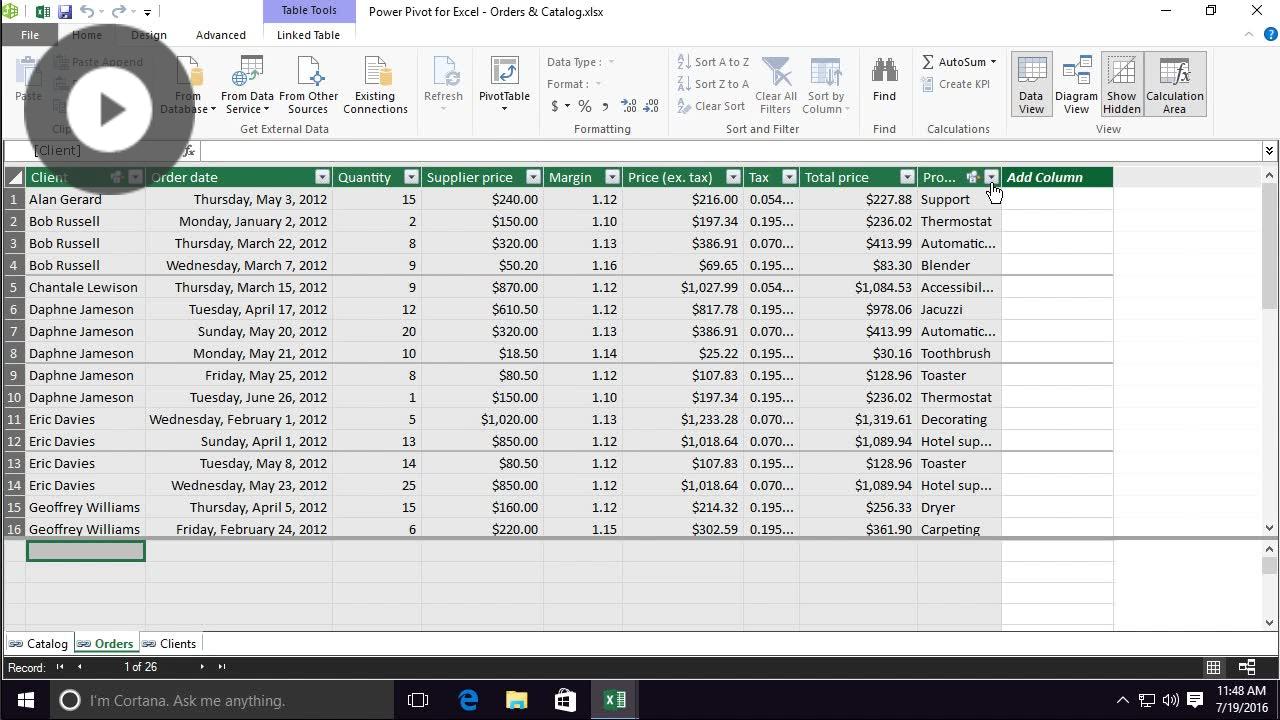
Task: Open Quantity column filter dropdown
Action: point(411,177)
